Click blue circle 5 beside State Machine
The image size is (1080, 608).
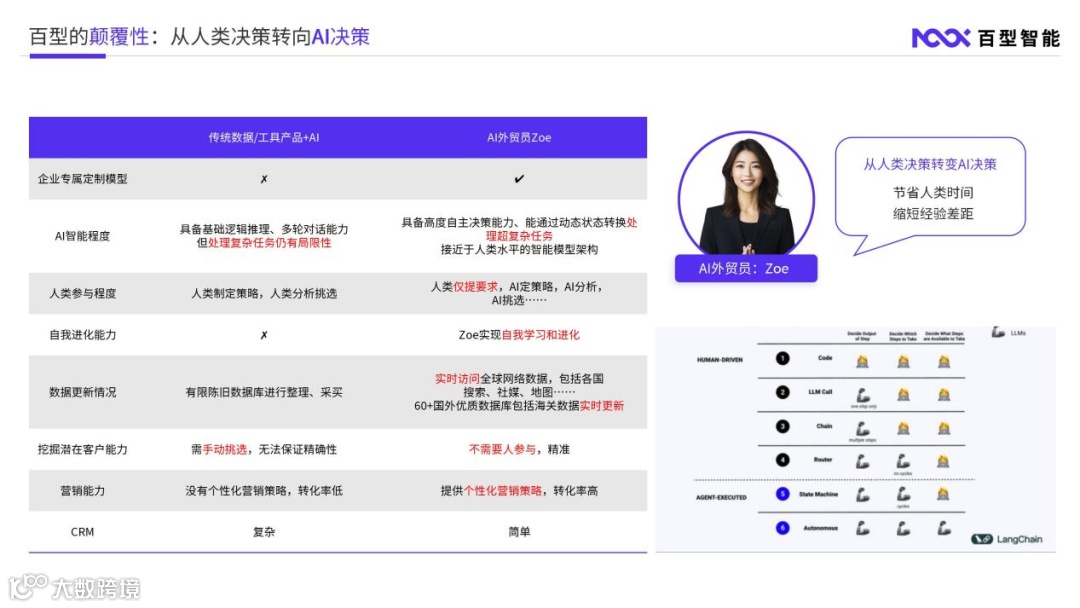[782, 494]
